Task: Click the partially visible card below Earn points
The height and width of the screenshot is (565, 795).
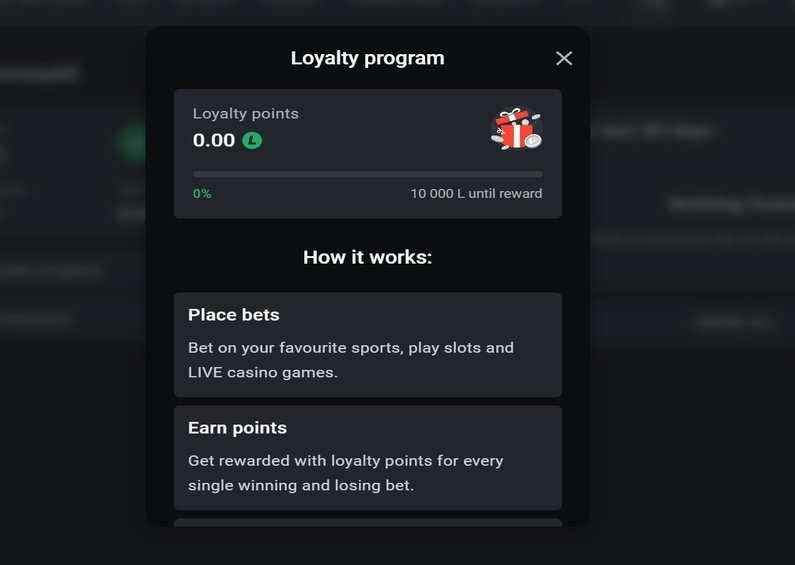Action: pos(368,522)
